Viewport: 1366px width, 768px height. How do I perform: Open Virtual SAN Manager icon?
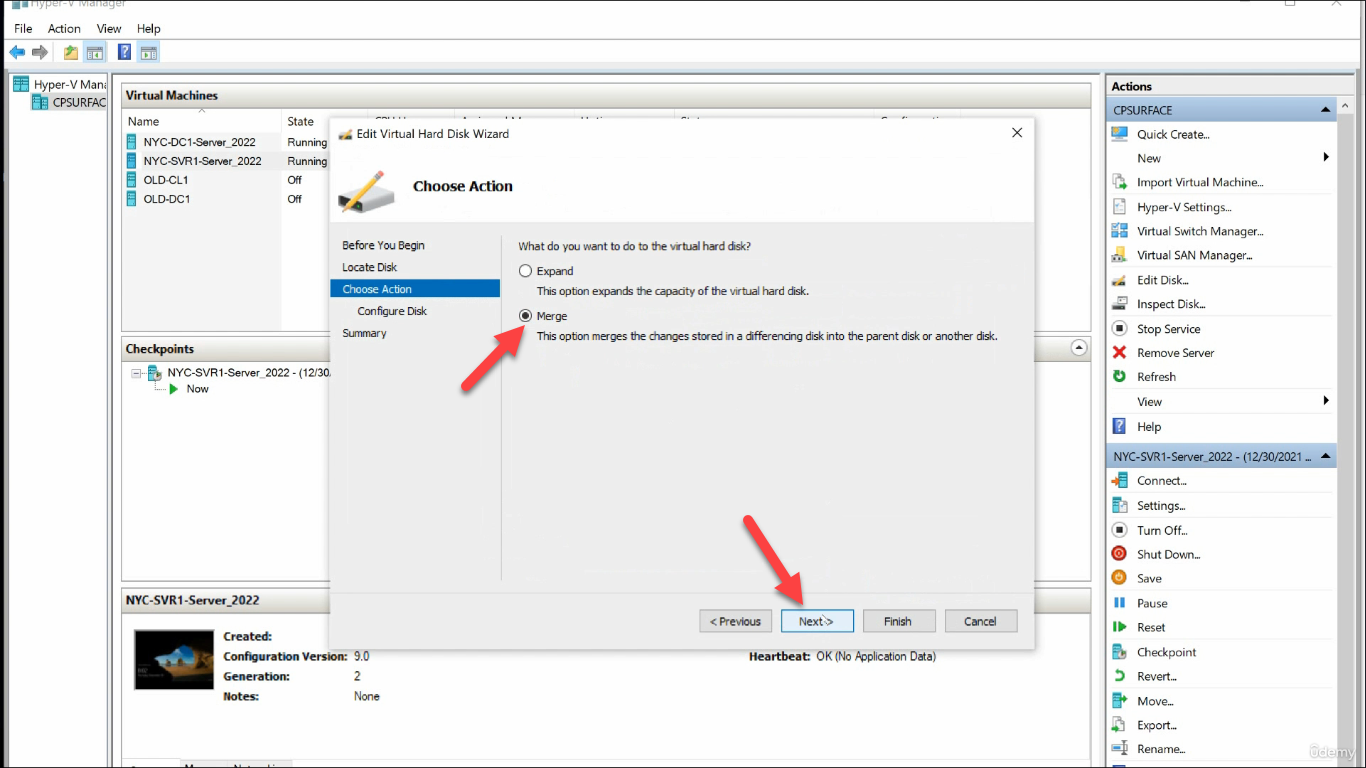pos(1120,255)
